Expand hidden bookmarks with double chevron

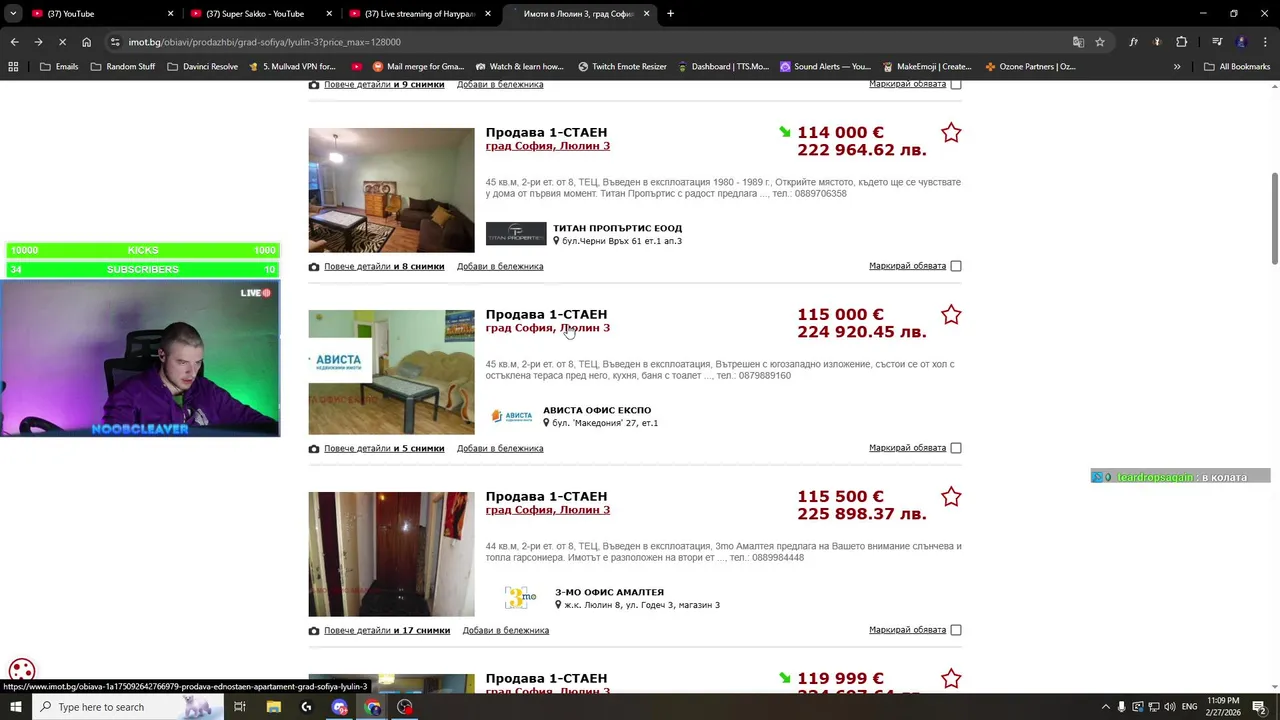1177,67
